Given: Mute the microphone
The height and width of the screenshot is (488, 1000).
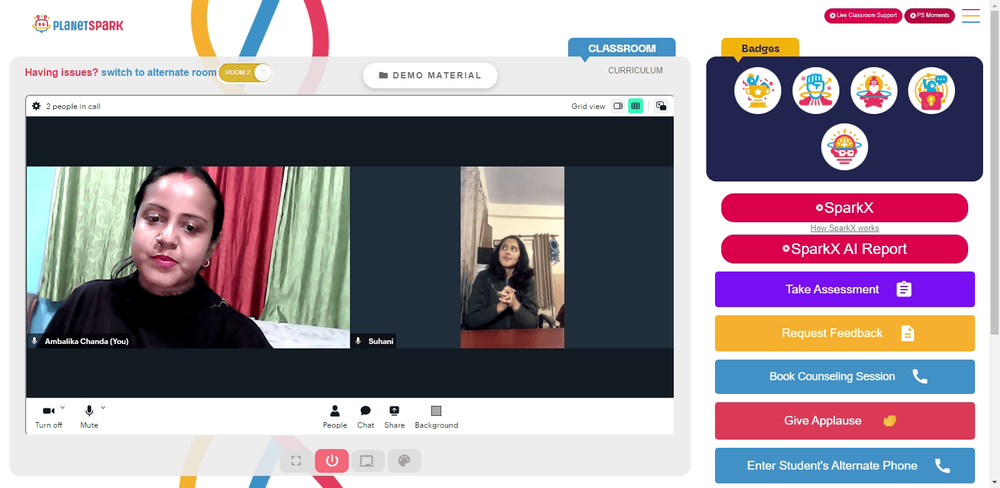Looking at the screenshot, I should tap(89, 416).
